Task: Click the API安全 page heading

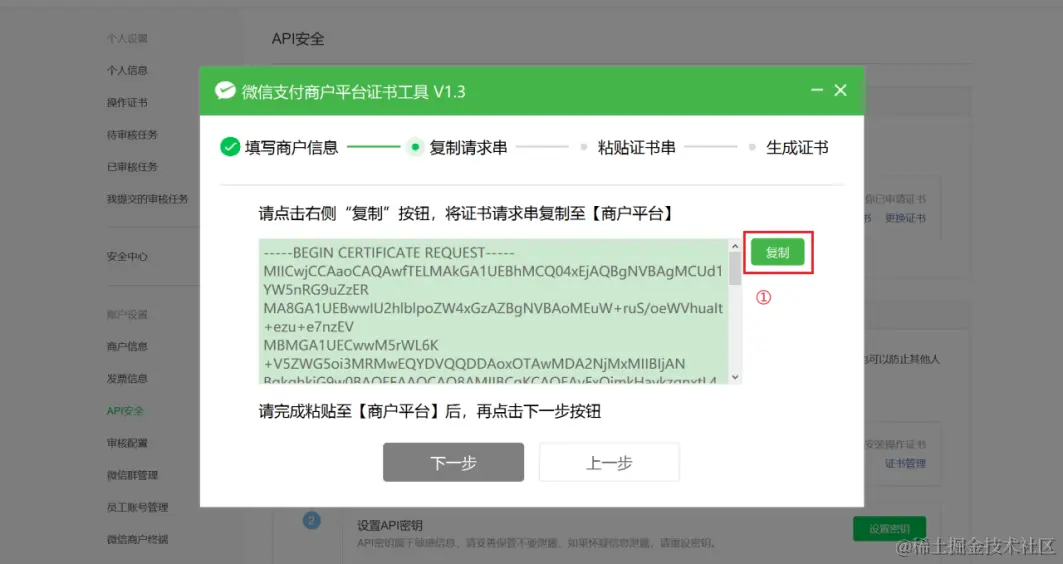Action: click(x=298, y=39)
